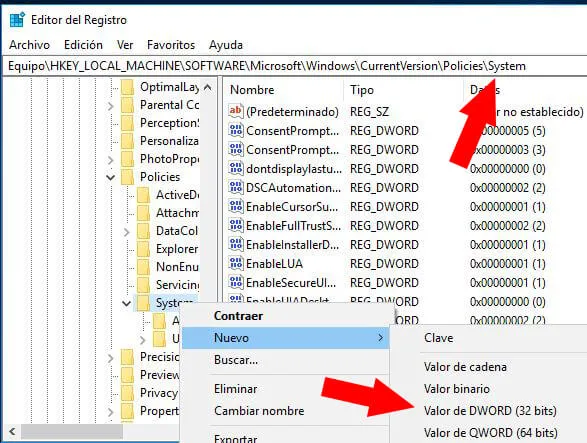
Task: Select the ConsentPrompt value with data 0x00000003
Action: tap(292, 150)
